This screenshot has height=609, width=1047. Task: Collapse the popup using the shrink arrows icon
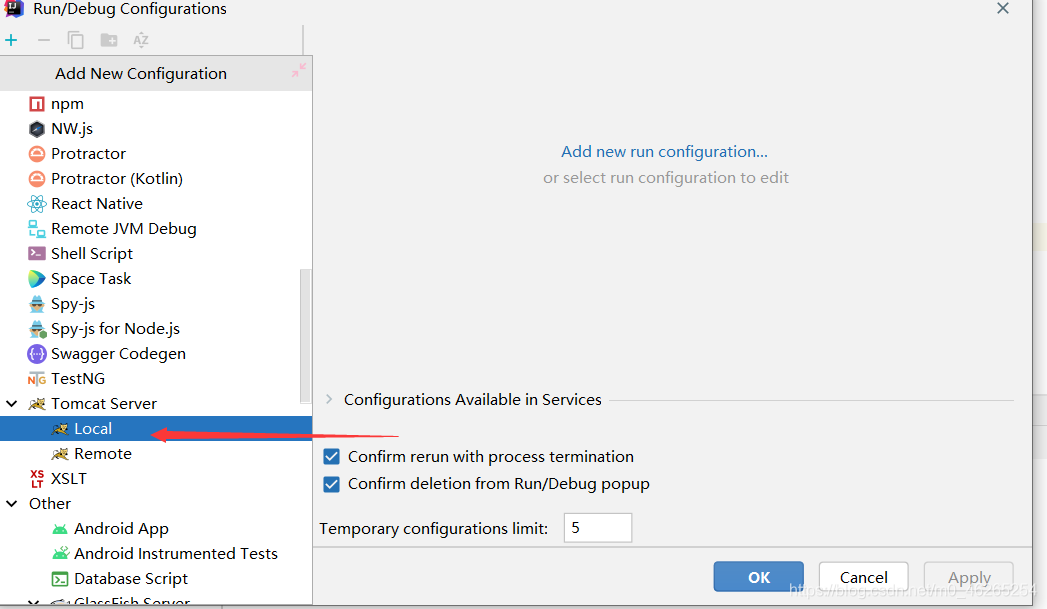click(298, 71)
